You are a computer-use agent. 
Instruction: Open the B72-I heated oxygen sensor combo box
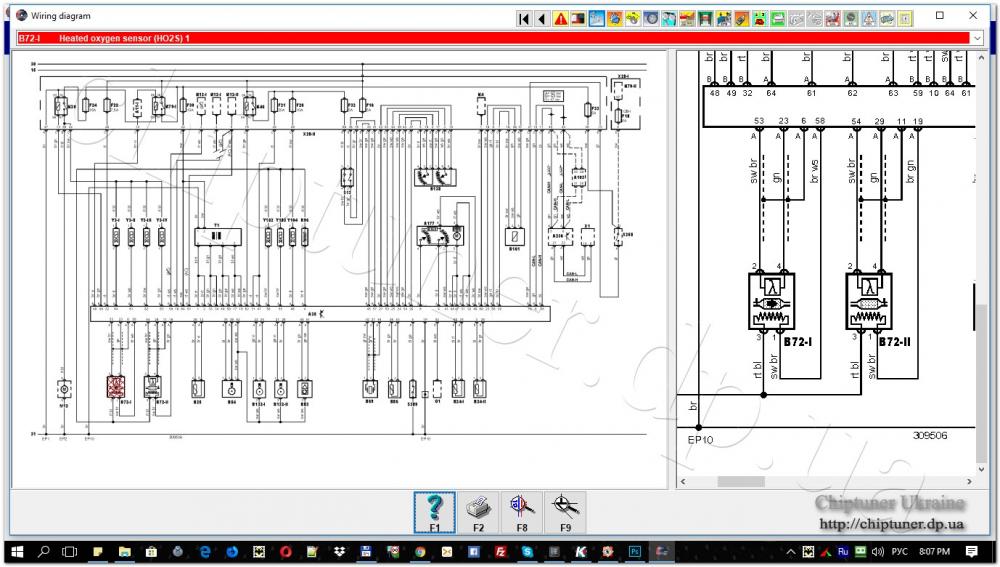pos(500,38)
